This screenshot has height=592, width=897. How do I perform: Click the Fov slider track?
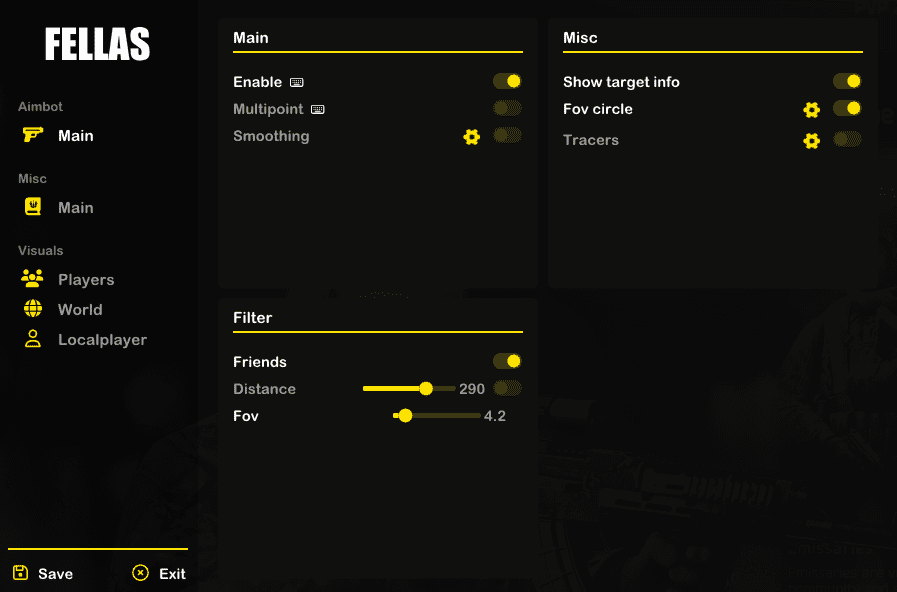pyautogui.click(x=437, y=416)
